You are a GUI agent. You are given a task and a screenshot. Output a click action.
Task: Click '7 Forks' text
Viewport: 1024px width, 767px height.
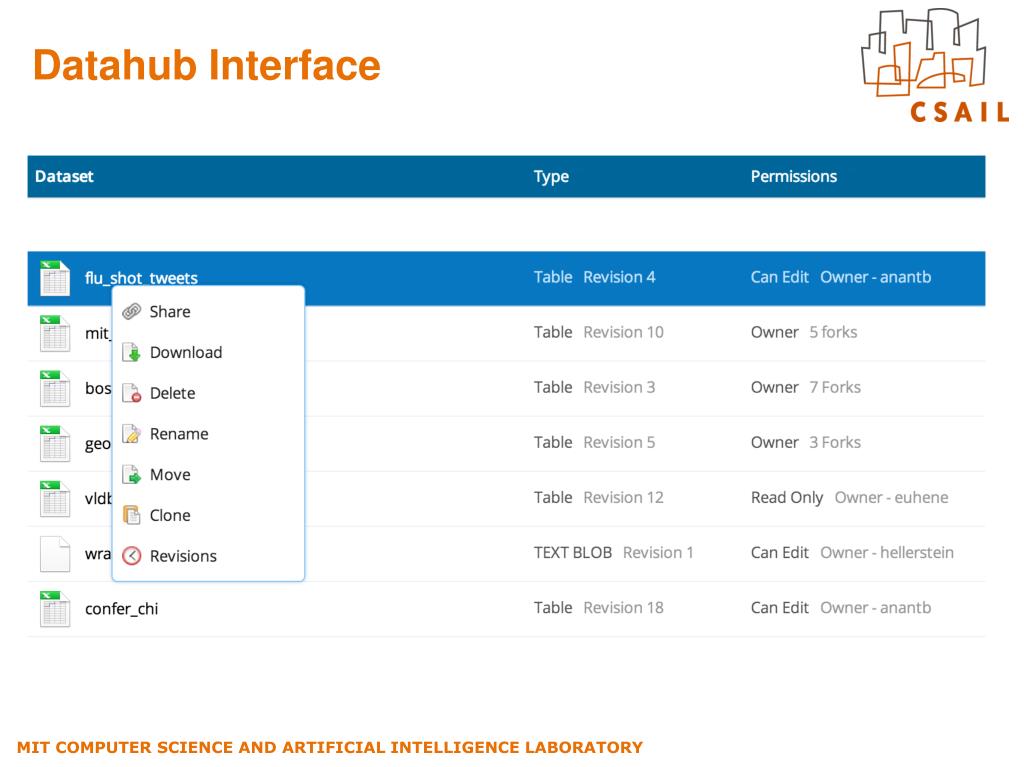point(835,387)
